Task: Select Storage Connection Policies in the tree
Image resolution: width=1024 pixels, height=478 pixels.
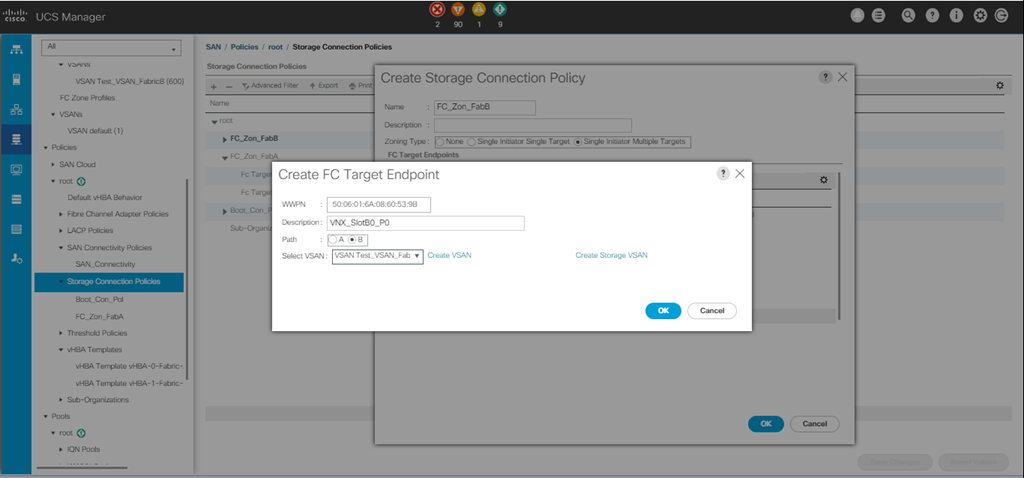Action: coord(112,282)
